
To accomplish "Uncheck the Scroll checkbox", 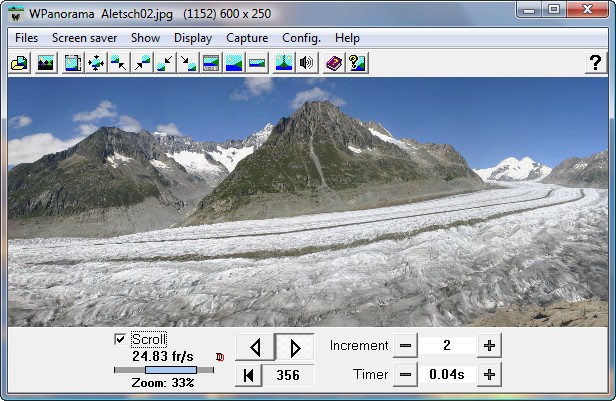I will click(x=120, y=339).
